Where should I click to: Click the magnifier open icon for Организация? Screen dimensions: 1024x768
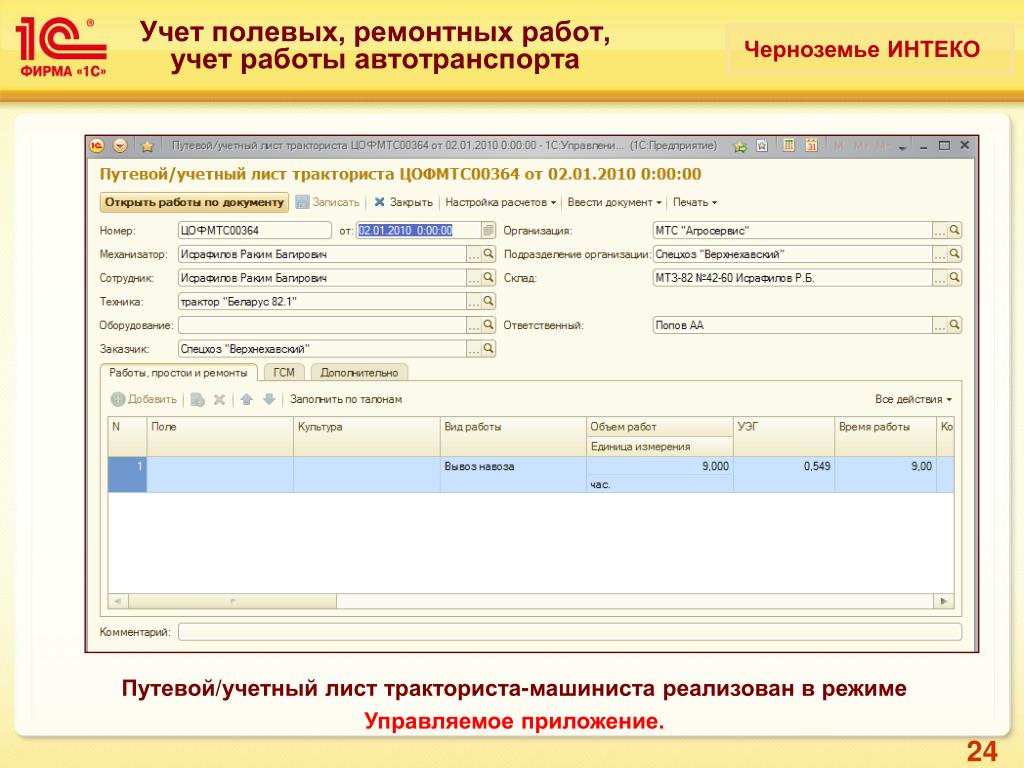955,230
